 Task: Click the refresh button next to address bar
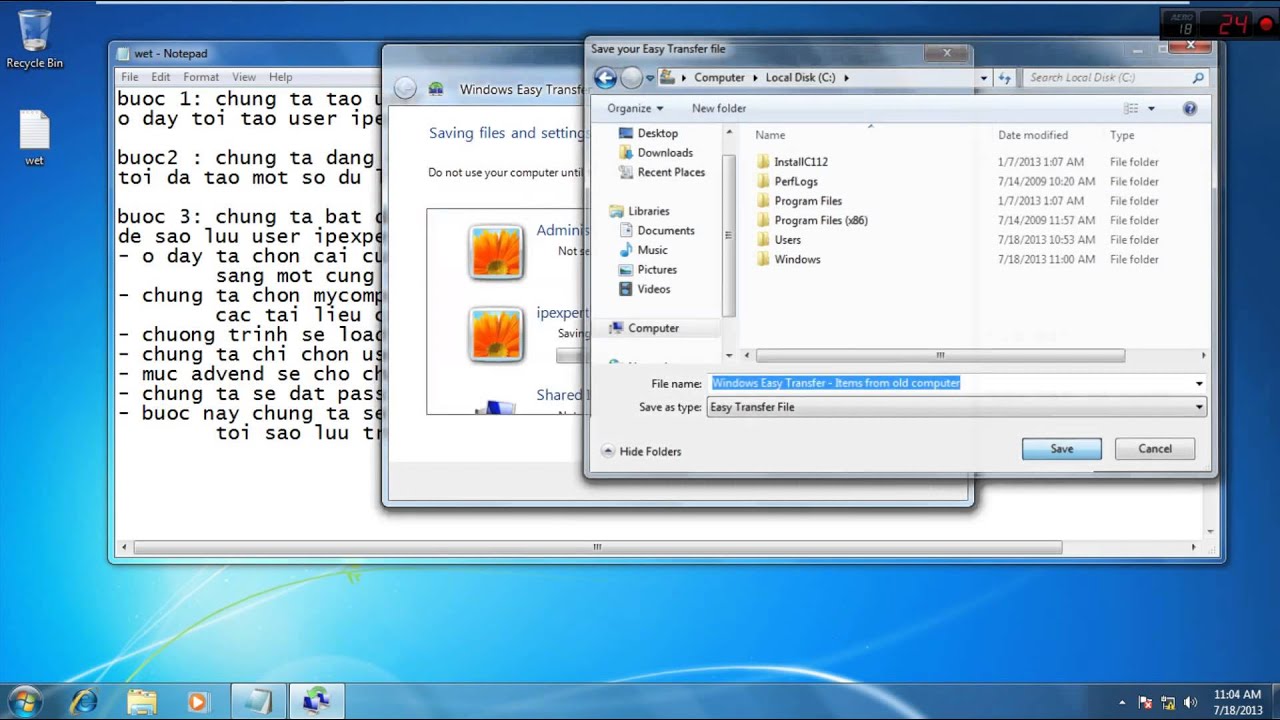(1005, 78)
